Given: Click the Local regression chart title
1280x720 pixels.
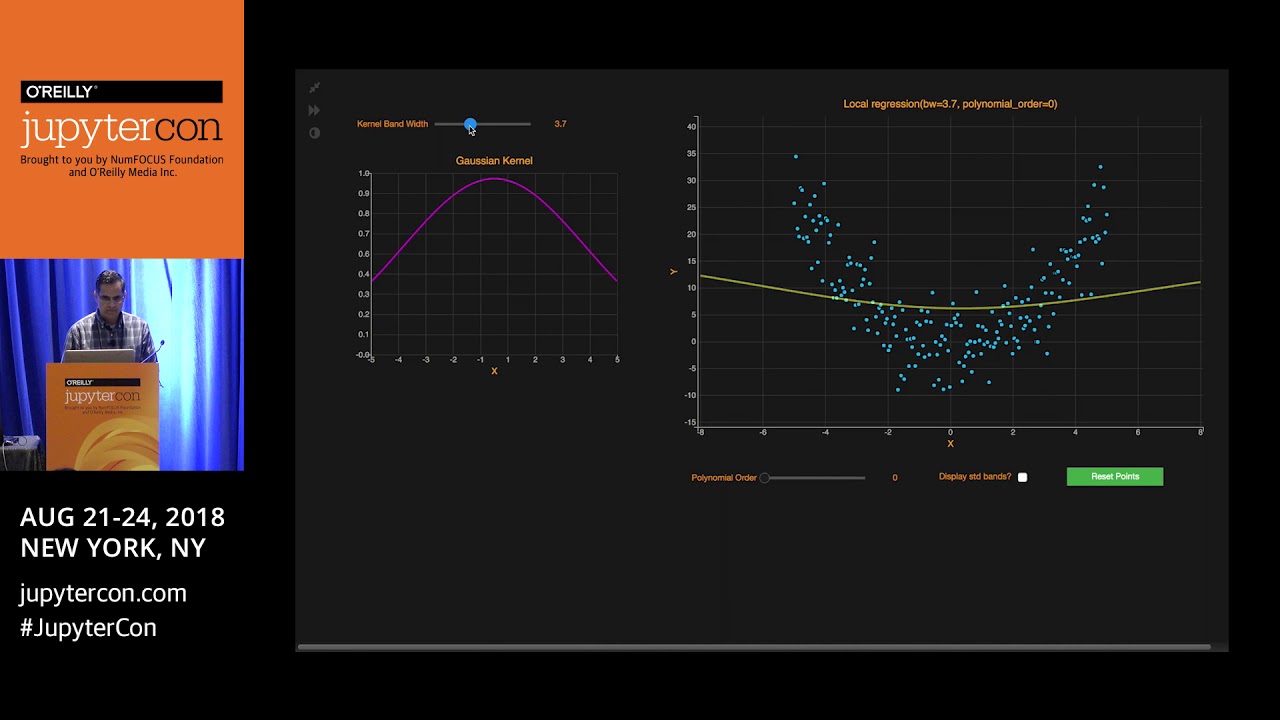Looking at the screenshot, I should click(950, 104).
